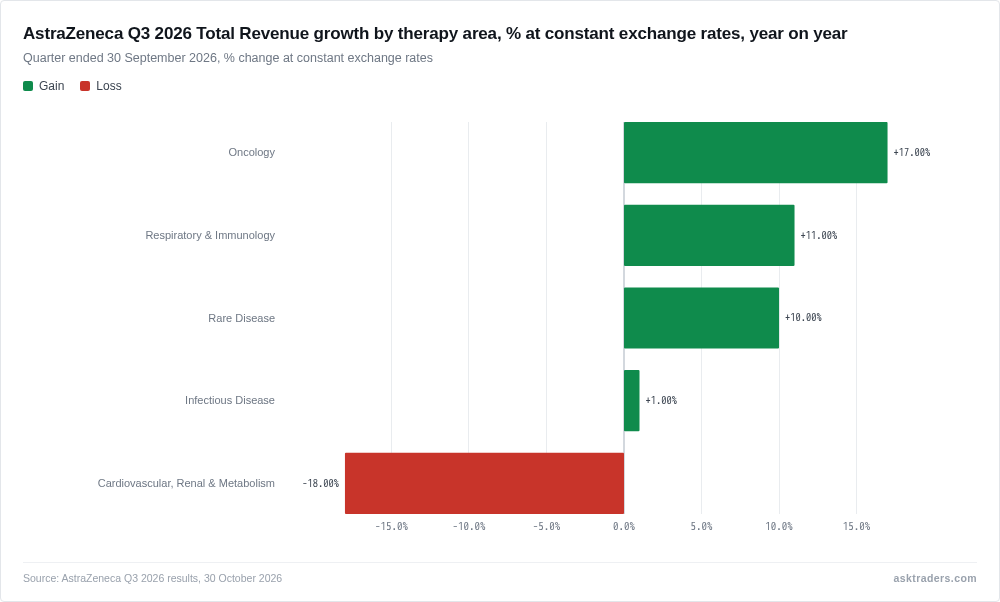Click the Source: AstraZeneca Q3 2026 results footnote
The image size is (1000, 602).
pyautogui.click(x=152, y=578)
